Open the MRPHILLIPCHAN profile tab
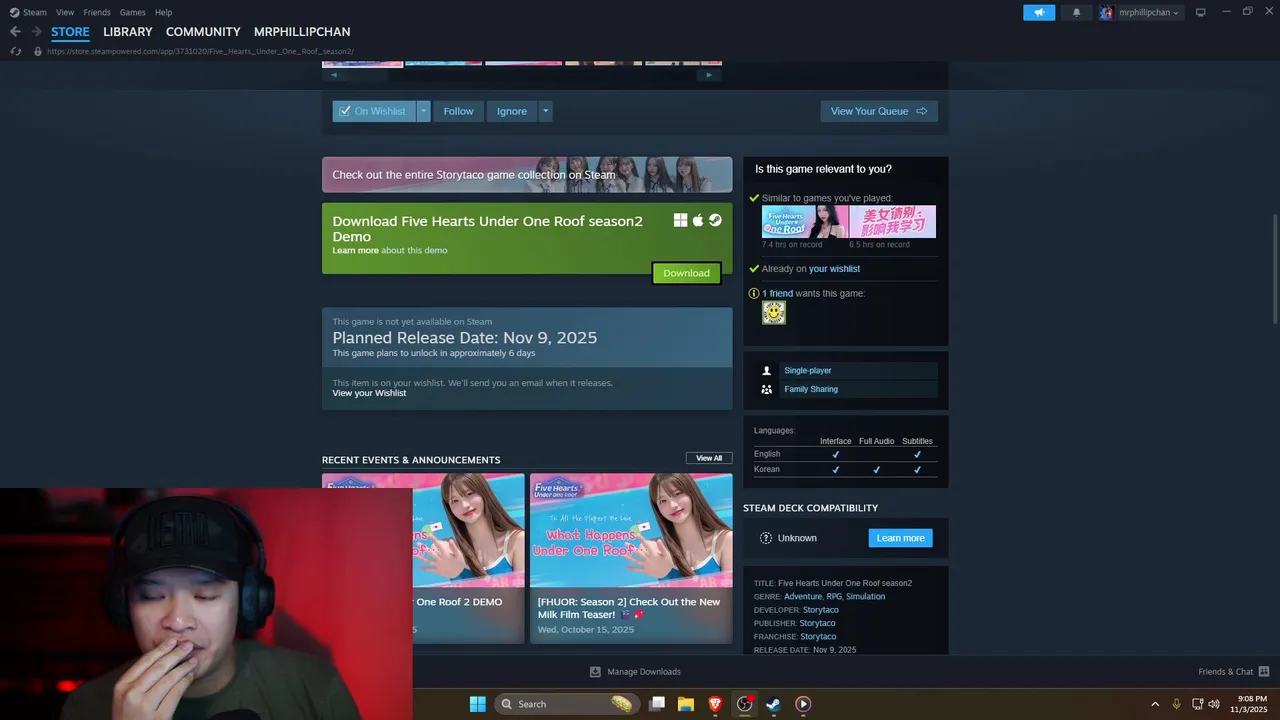Image resolution: width=1280 pixels, height=720 pixels. tap(302, 32)
